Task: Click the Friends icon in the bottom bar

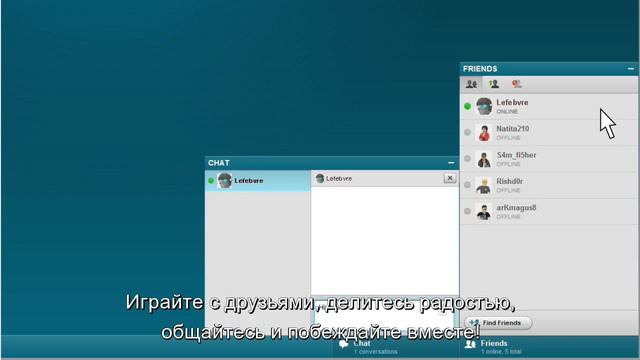Action: [471, 344]
